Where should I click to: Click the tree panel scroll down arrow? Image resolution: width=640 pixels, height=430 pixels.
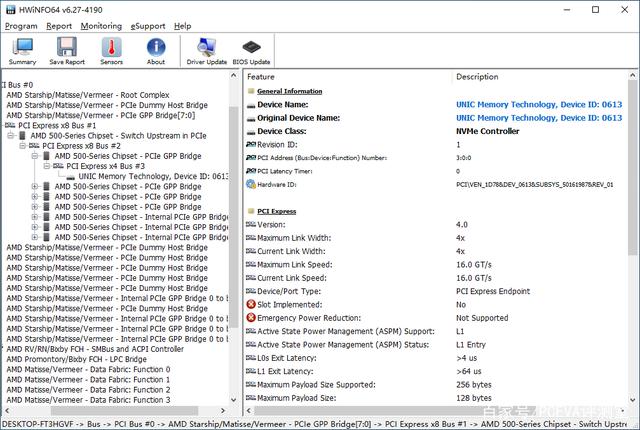[233, 400]
